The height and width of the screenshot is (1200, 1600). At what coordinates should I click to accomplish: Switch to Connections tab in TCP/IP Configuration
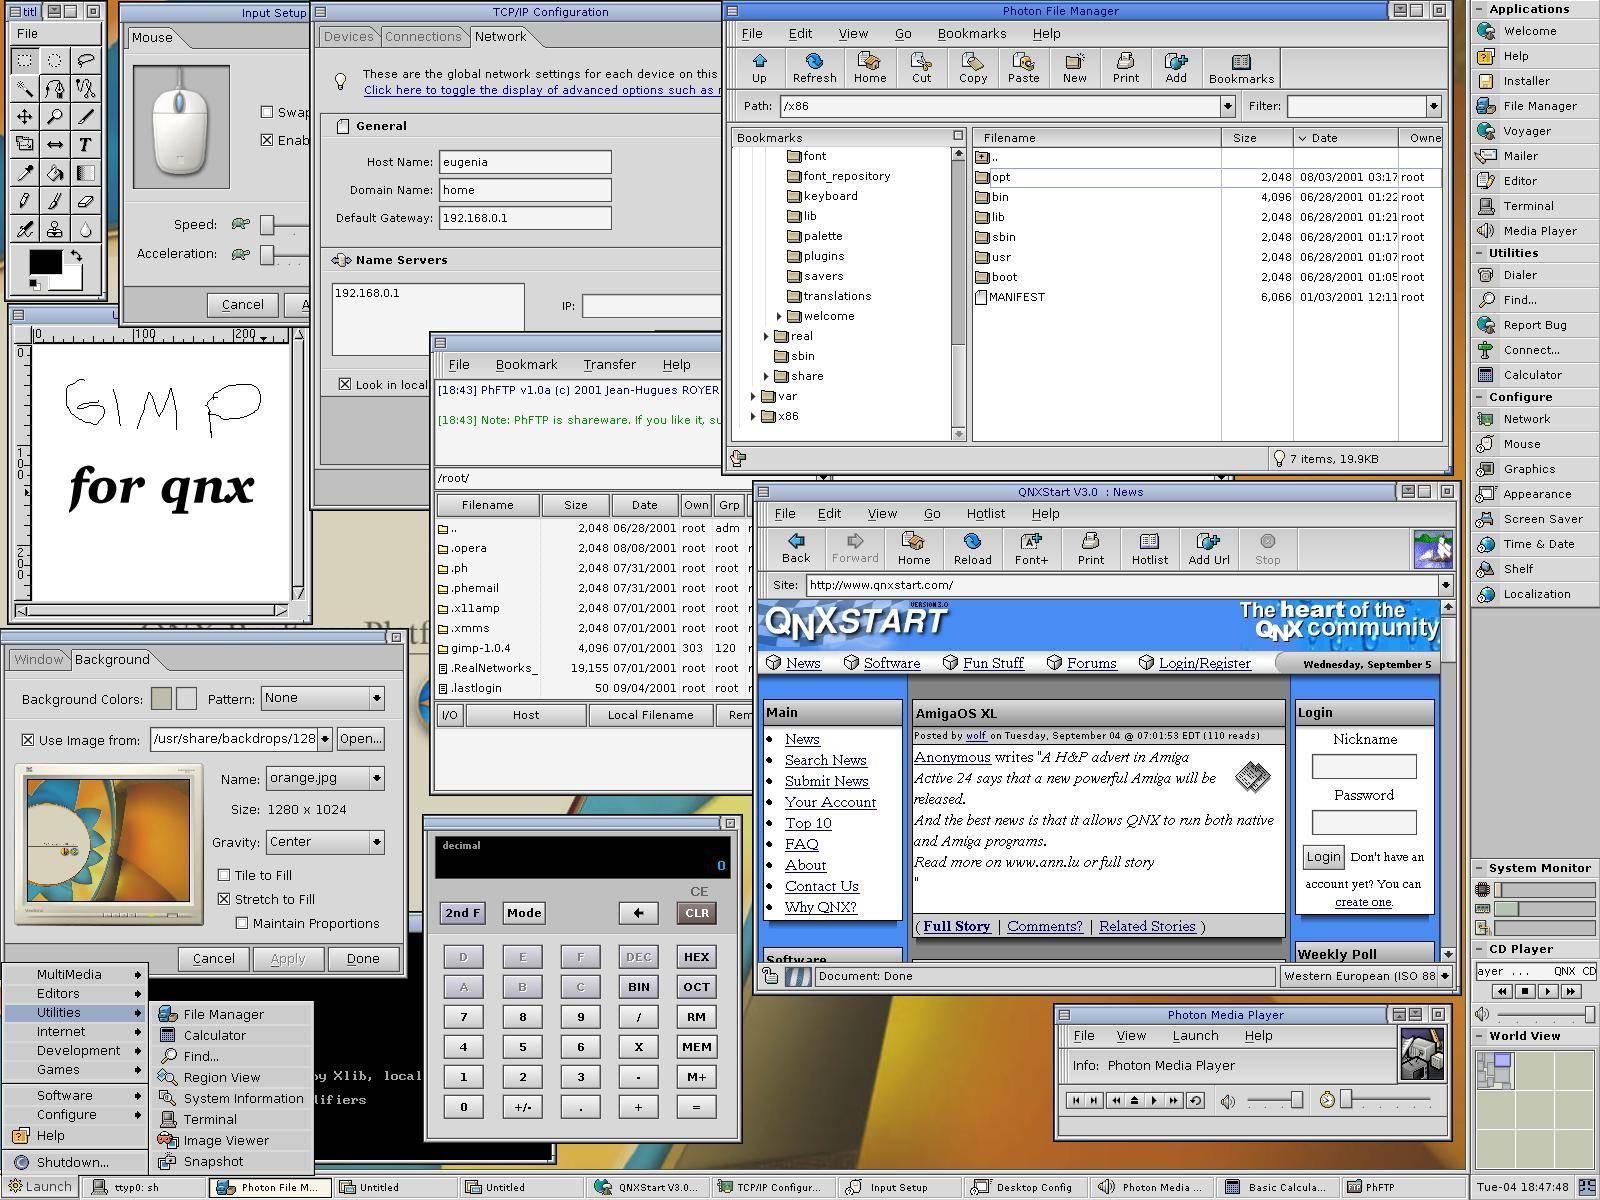coord(423,36)
